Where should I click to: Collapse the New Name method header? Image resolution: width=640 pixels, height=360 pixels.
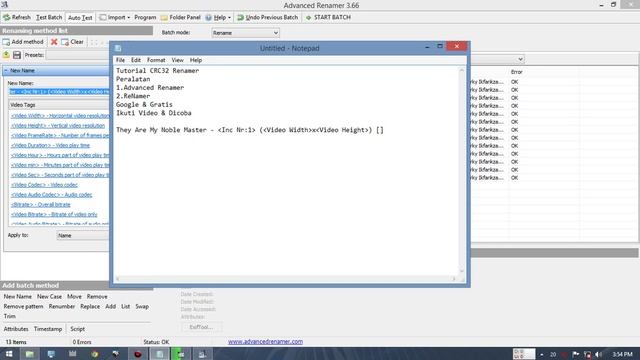pyautogui.click(x=56, y=70)
